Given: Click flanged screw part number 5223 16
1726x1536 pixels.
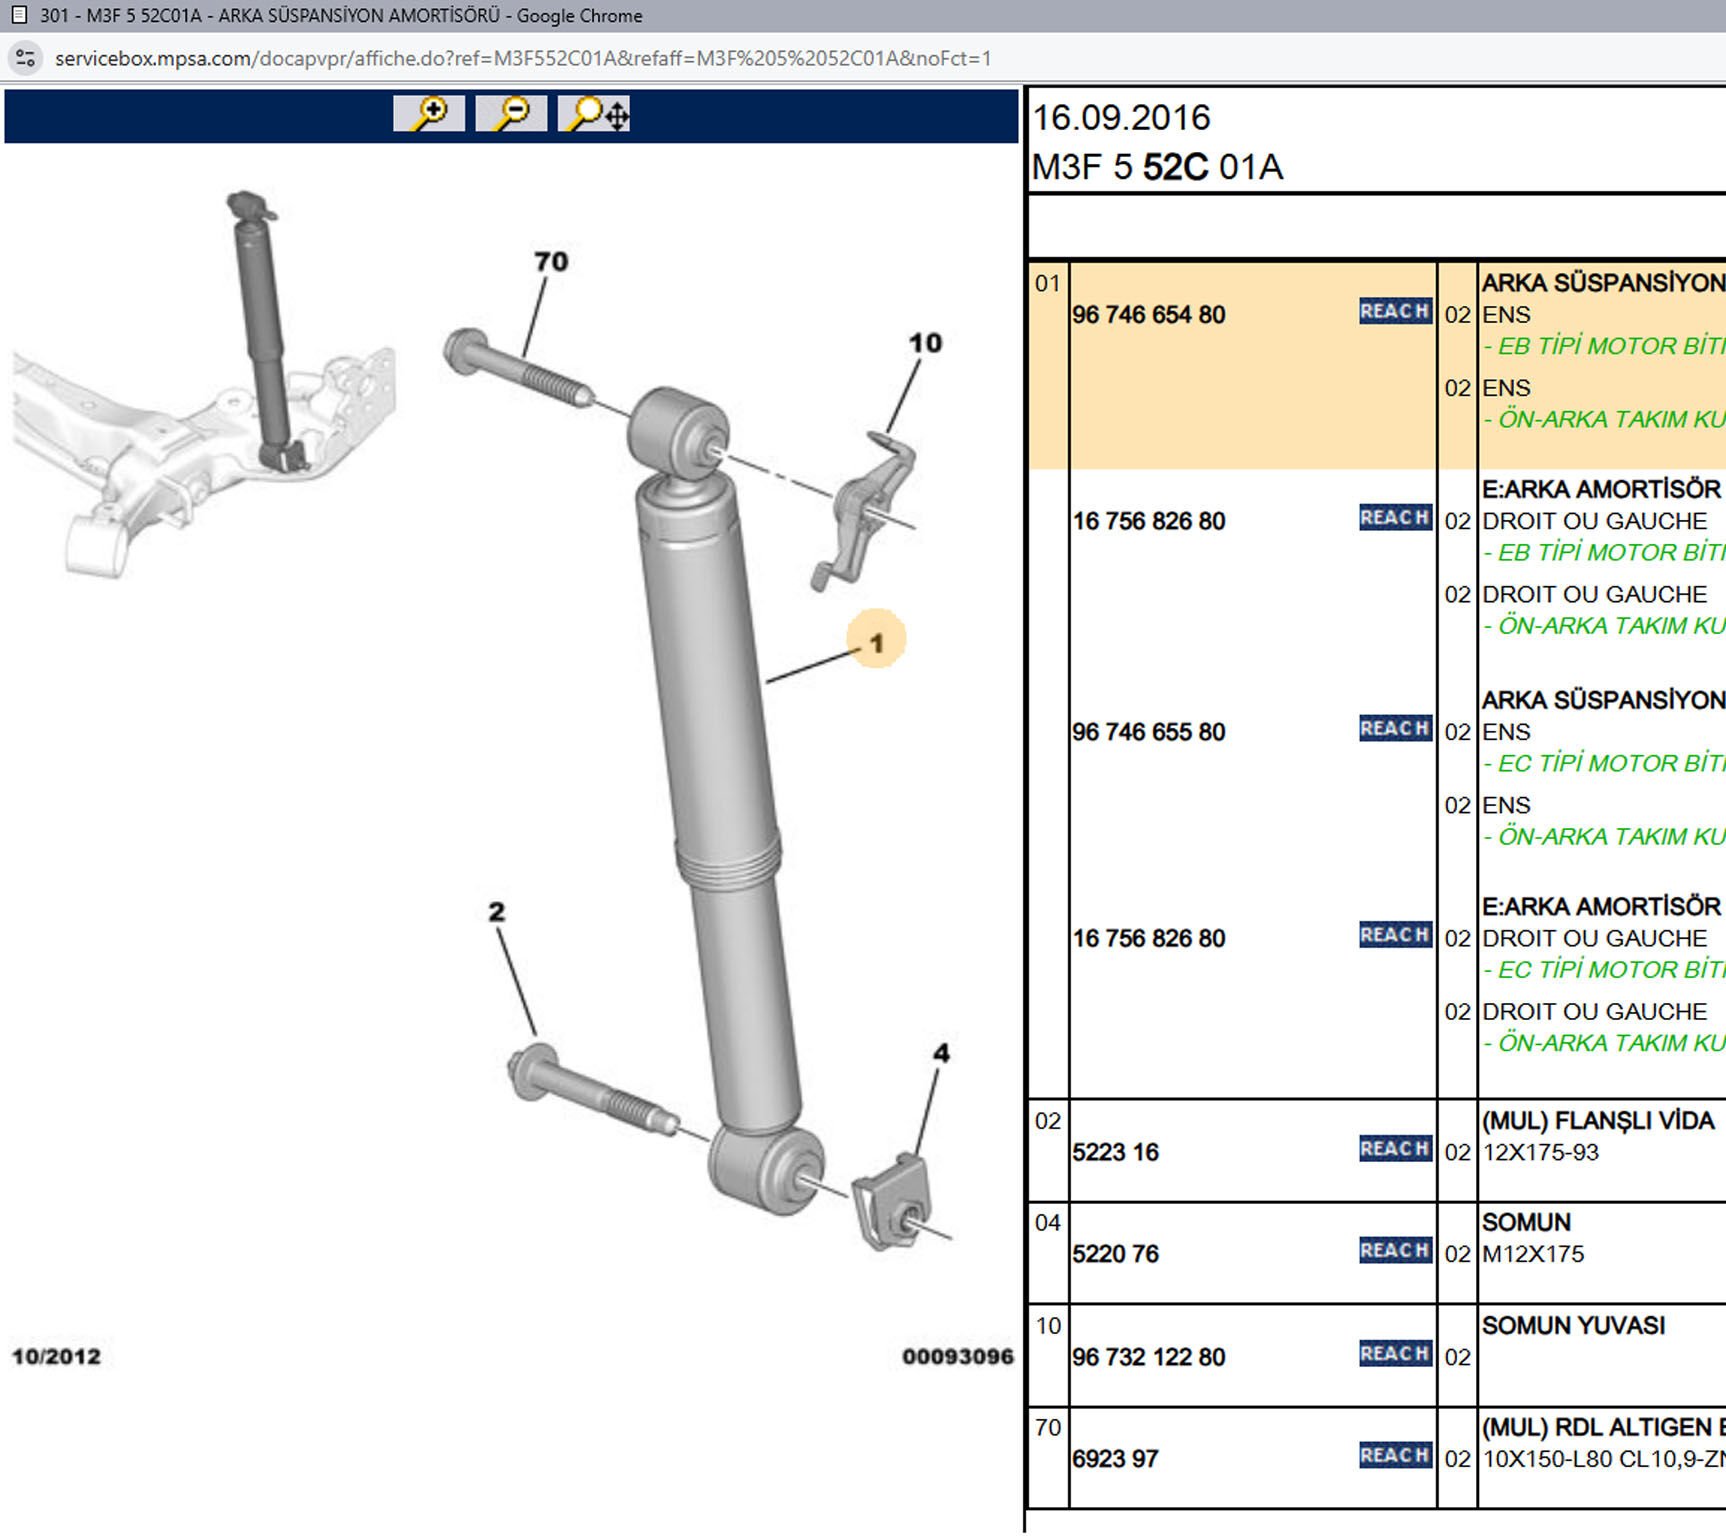Looking at the screenshot, I should pos(1115,1152).
